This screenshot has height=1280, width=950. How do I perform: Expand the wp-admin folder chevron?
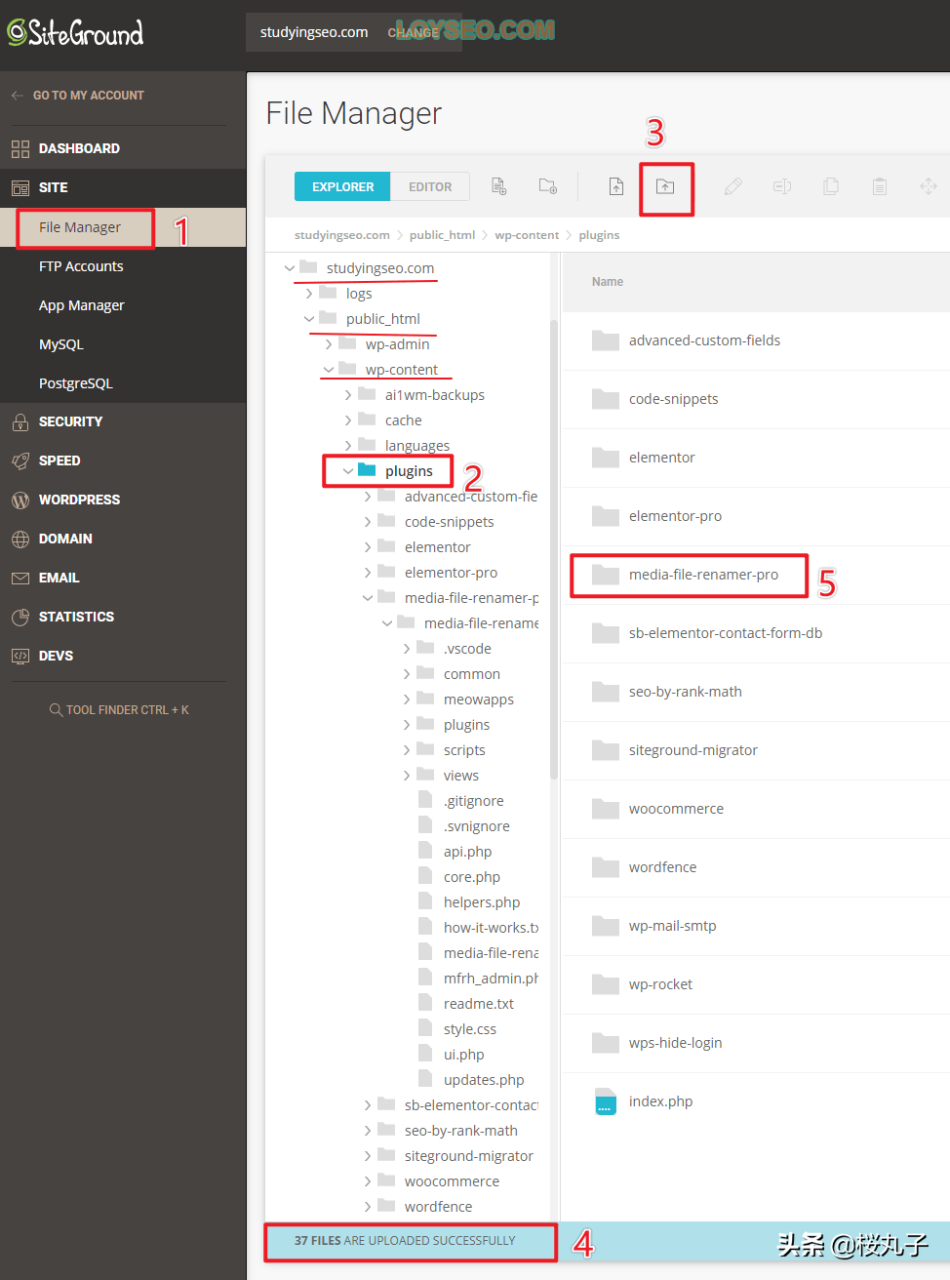(329, 344)
